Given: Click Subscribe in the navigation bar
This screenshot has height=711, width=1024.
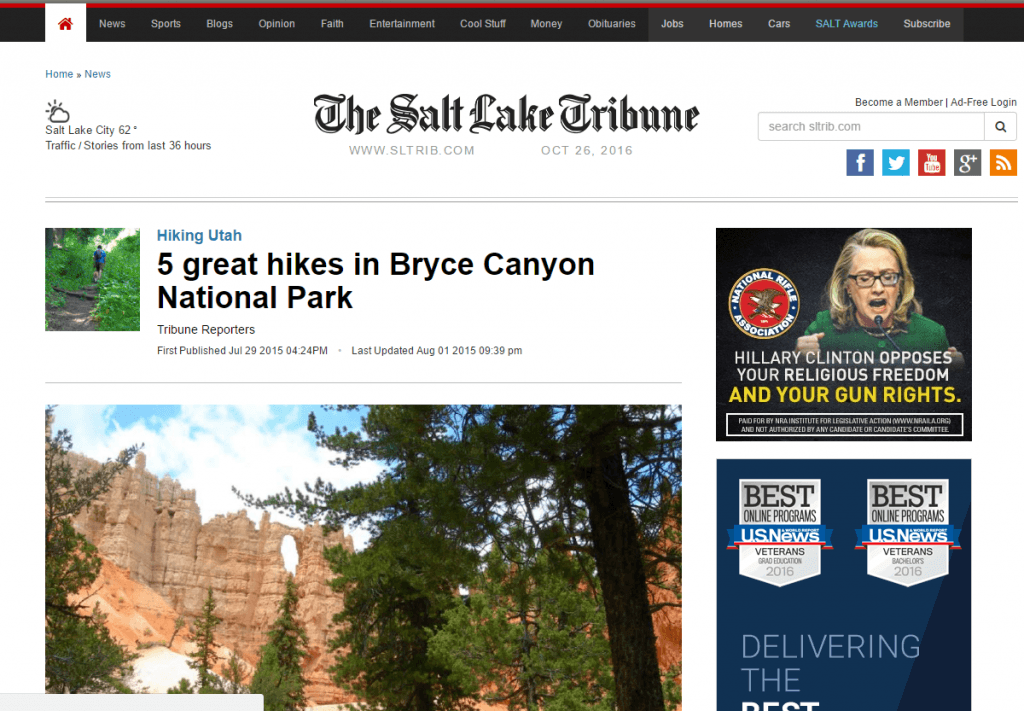Looking at the screenshot, I should coord(927,24).
